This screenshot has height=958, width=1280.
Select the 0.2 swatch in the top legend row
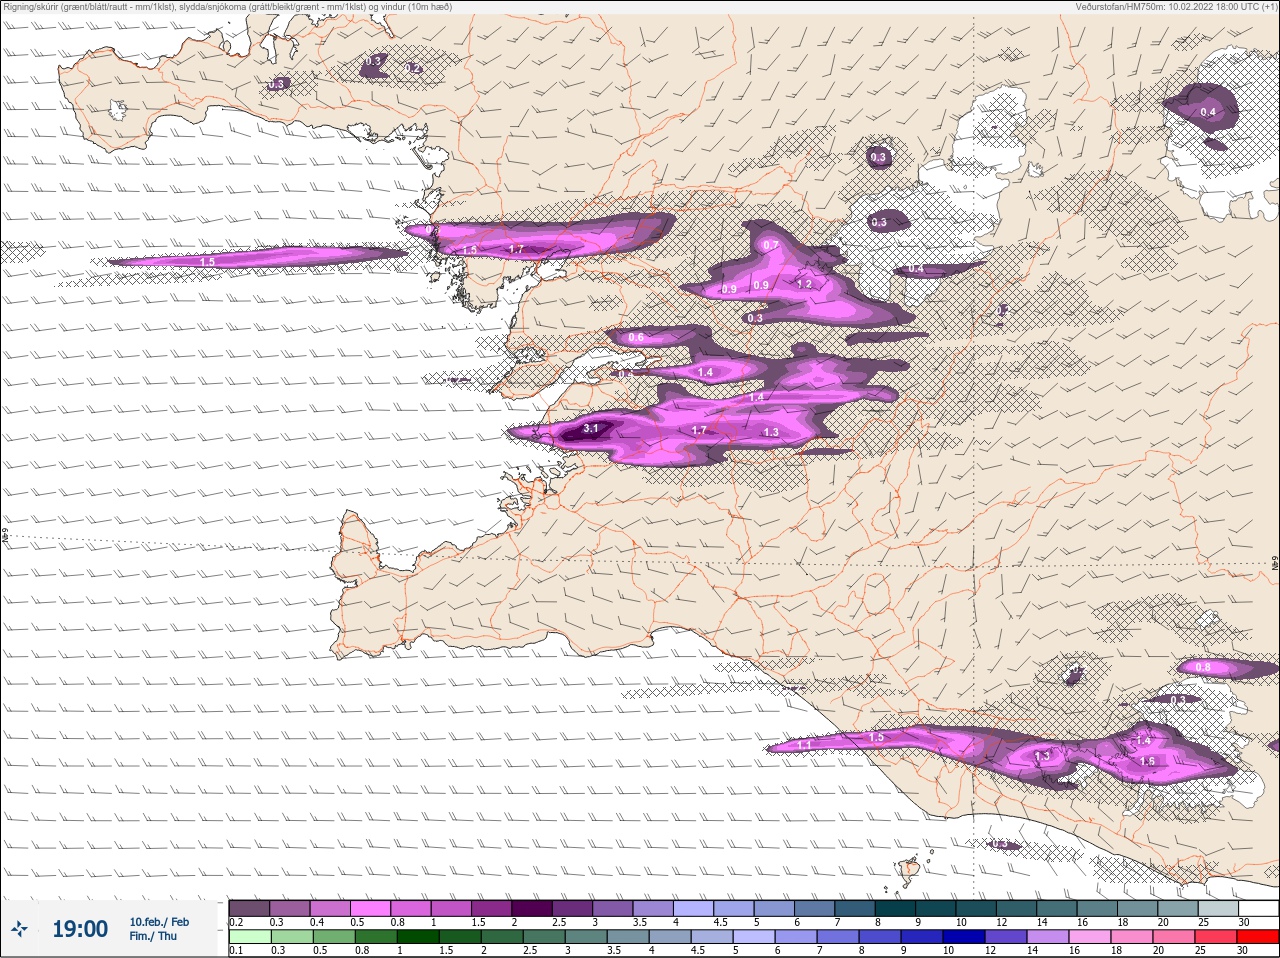tap(249, 908)
